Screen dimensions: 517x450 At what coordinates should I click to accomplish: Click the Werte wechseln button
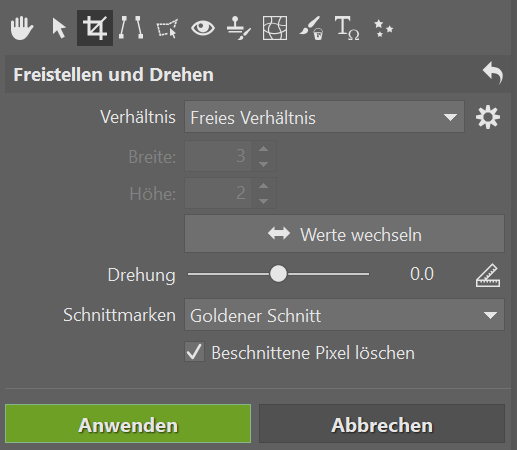tap(344, 234)
